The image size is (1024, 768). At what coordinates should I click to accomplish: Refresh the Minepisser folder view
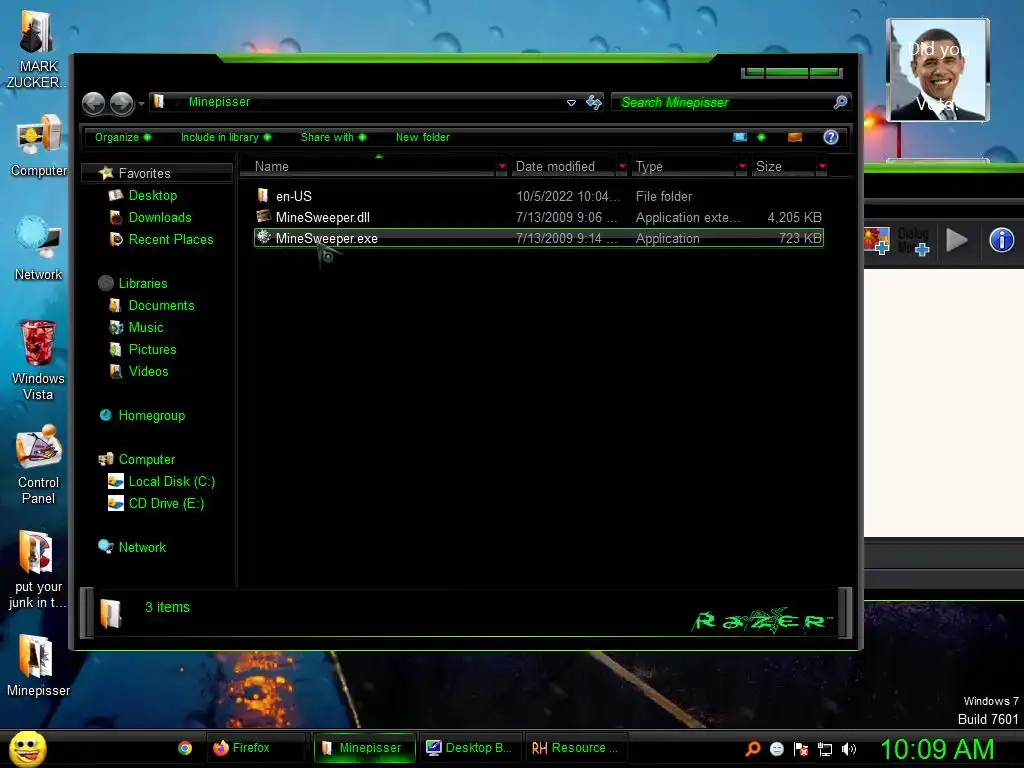coord(594,103)
